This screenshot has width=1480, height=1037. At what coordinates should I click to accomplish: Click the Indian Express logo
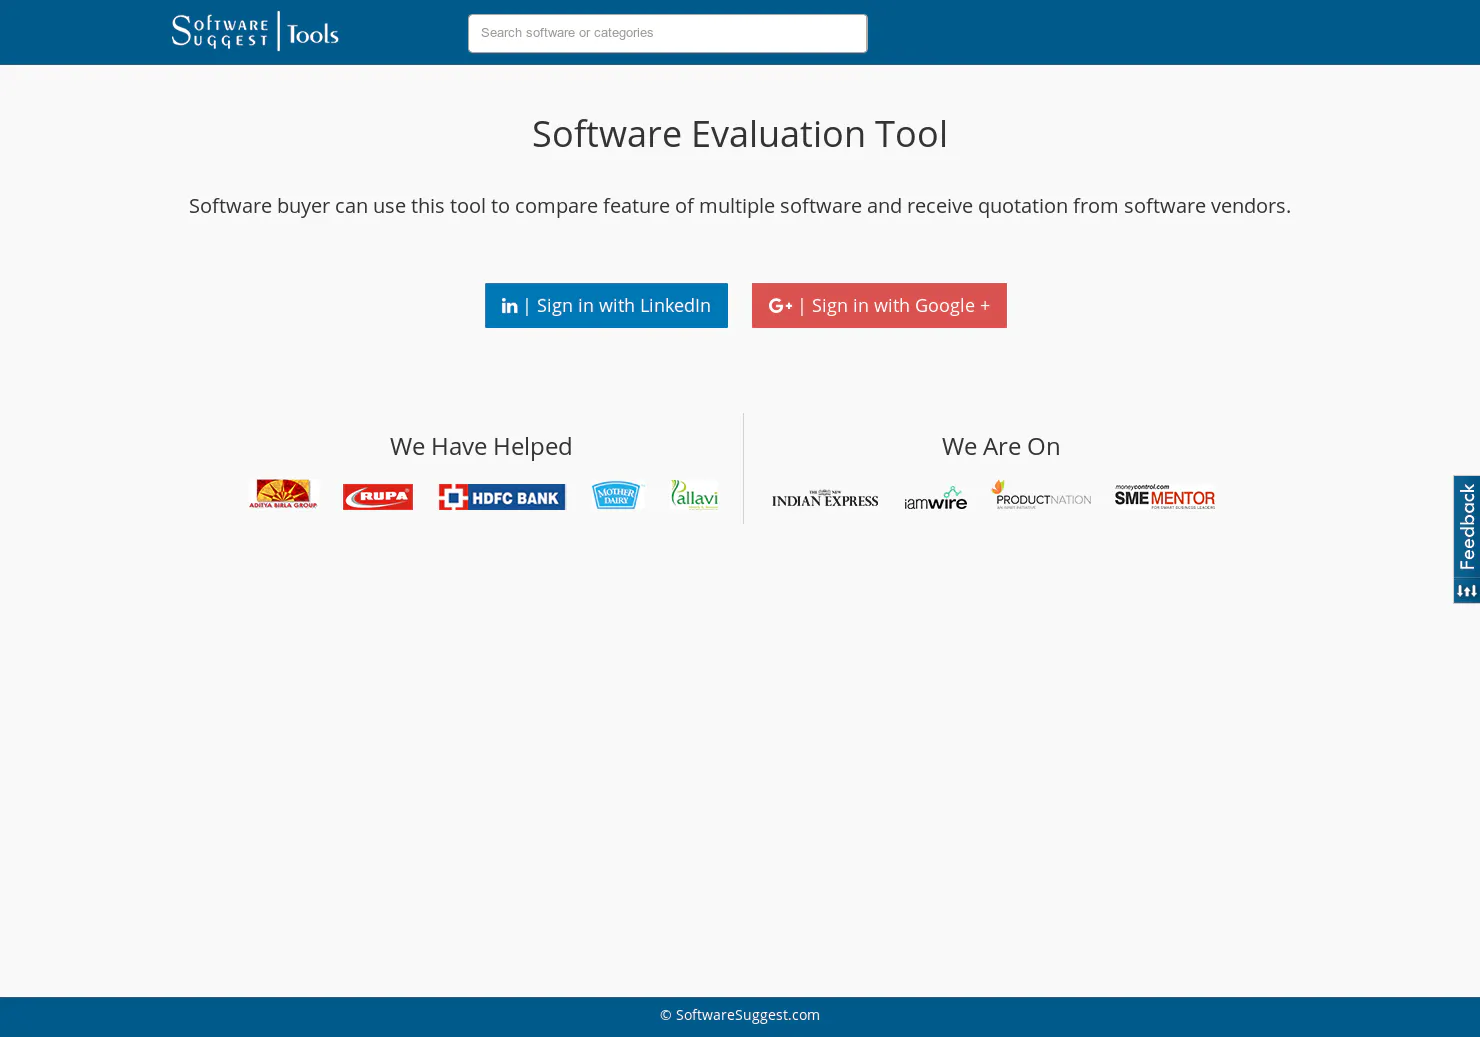[x=825, y=498]
